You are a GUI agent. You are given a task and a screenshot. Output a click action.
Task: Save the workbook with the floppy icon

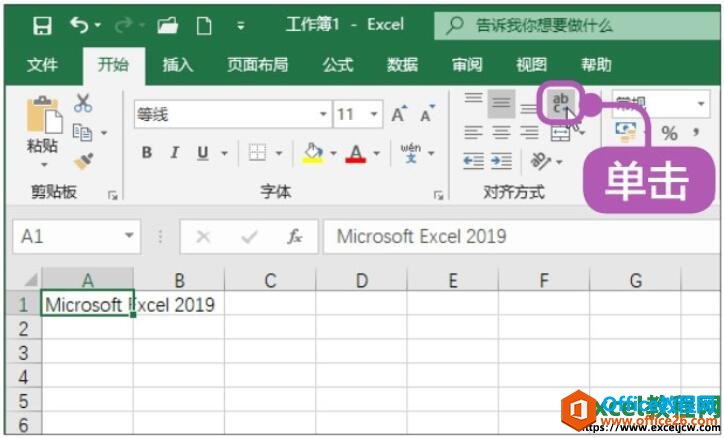(42, 25)
